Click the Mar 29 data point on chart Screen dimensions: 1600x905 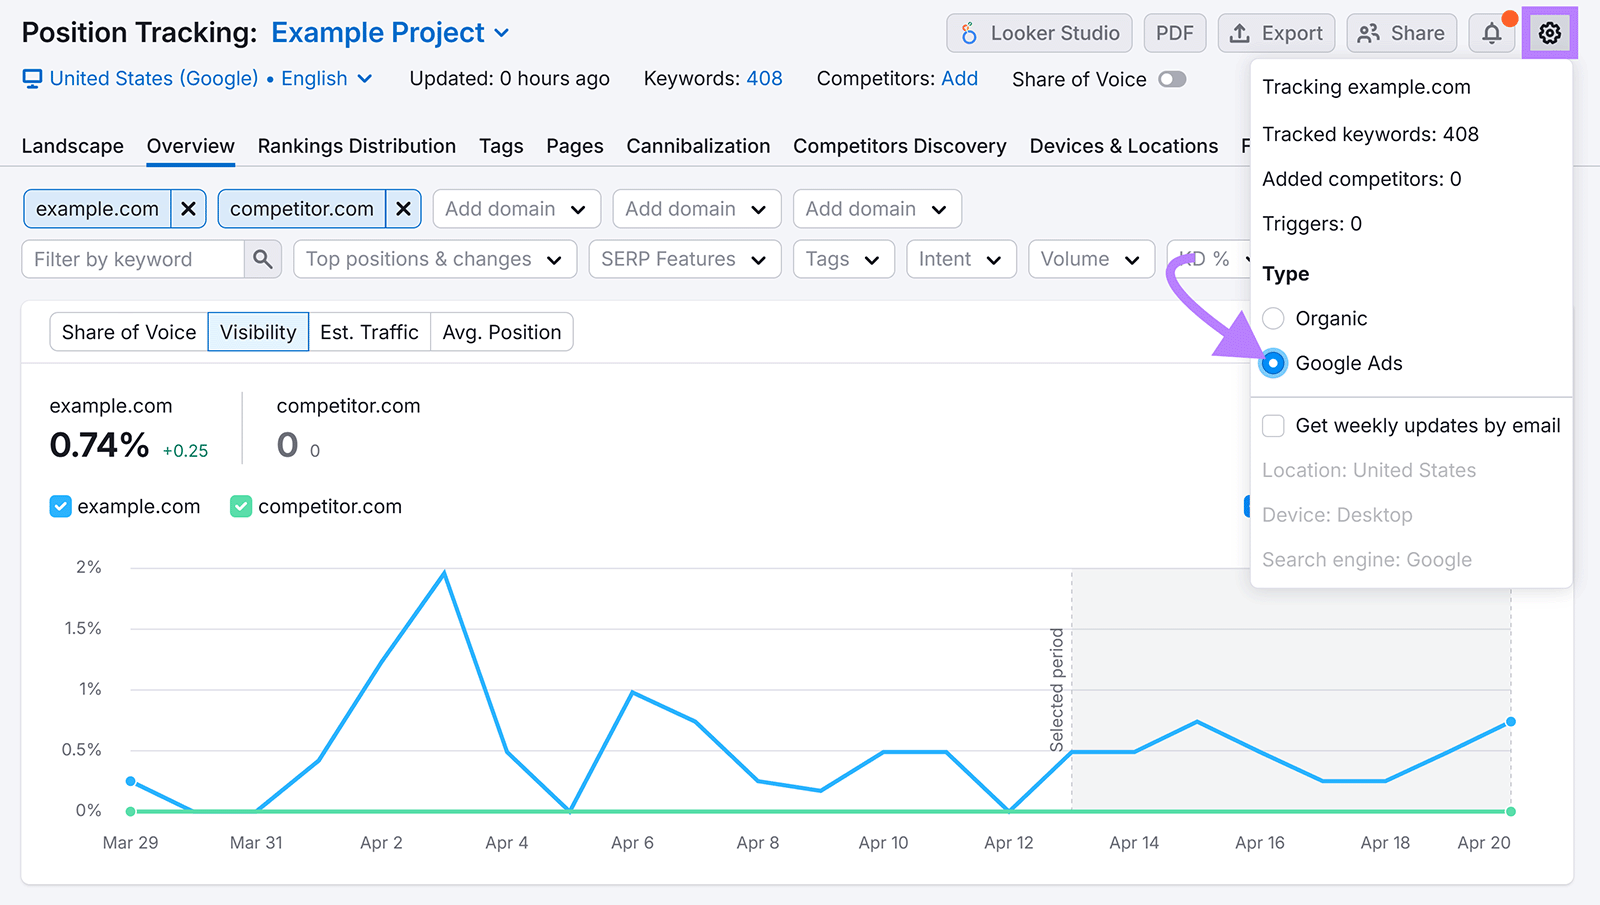[131, 781]
